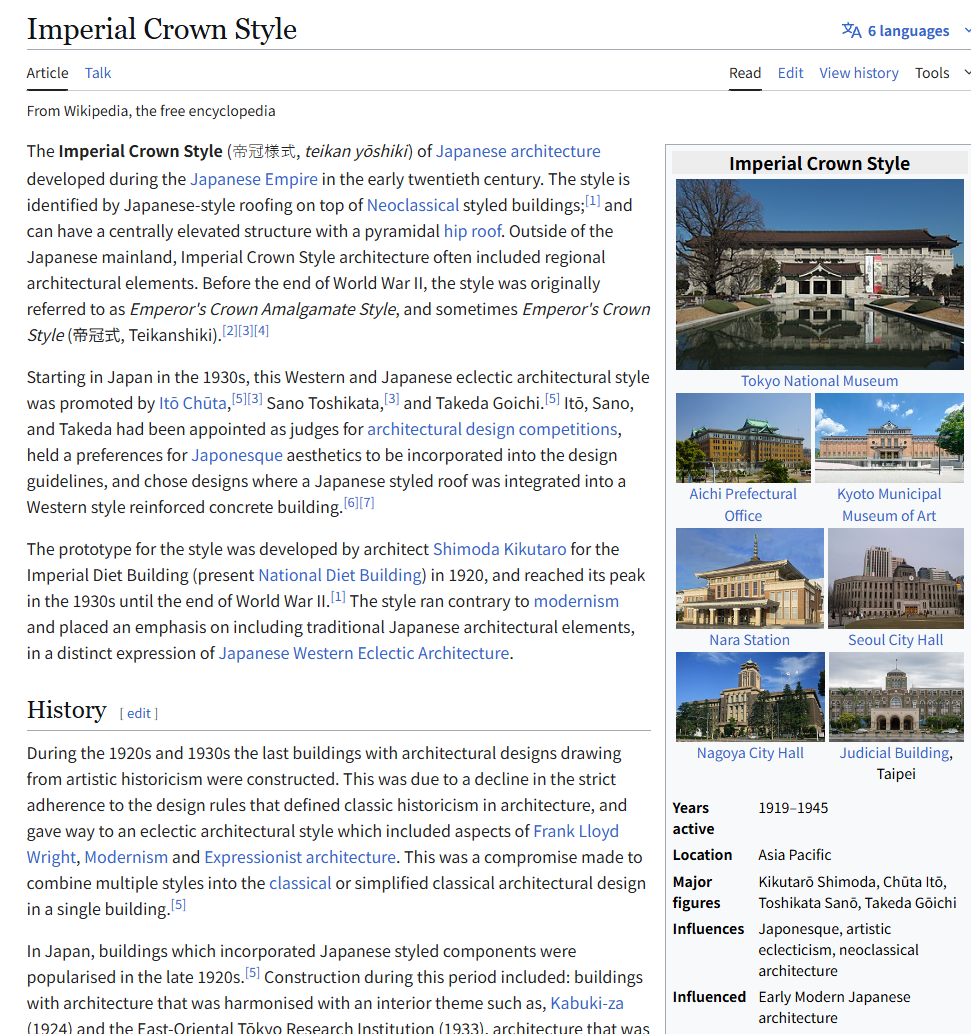This screenshot has height=1034, width=971.
Task: Open the Expressionist architecture link
Action: 300,857
